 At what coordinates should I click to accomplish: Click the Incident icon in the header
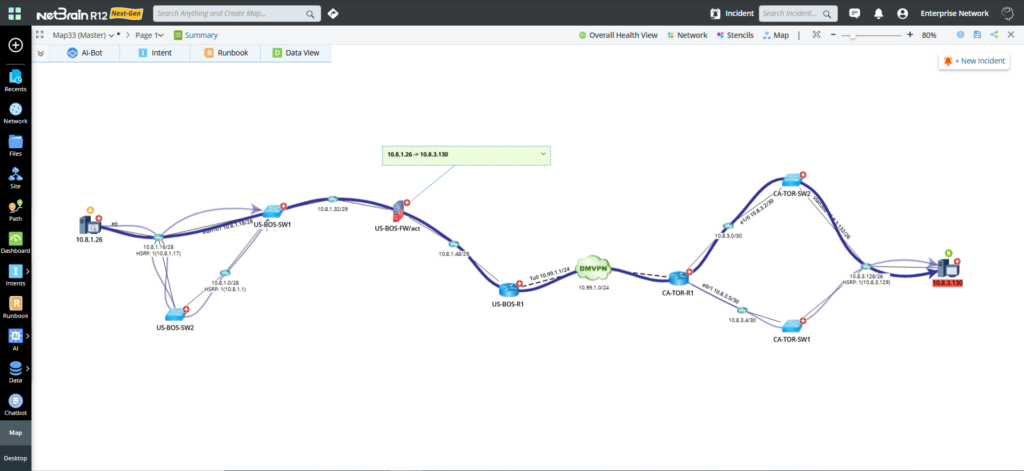tap(716, 13)
